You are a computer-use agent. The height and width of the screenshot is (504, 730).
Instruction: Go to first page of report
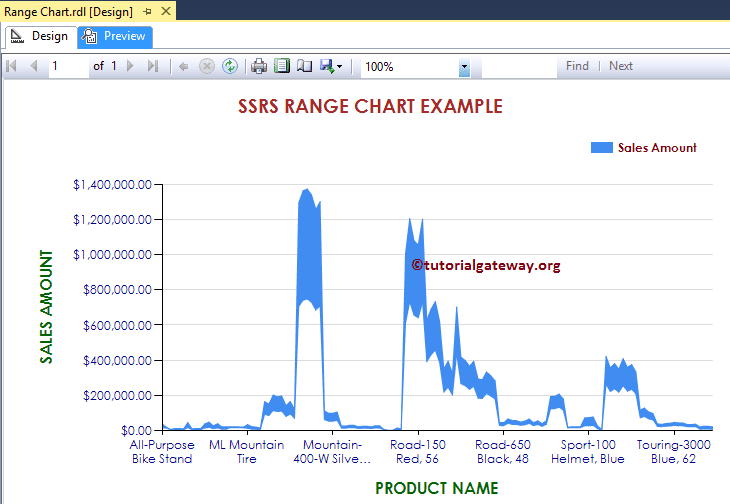point(12,66)
